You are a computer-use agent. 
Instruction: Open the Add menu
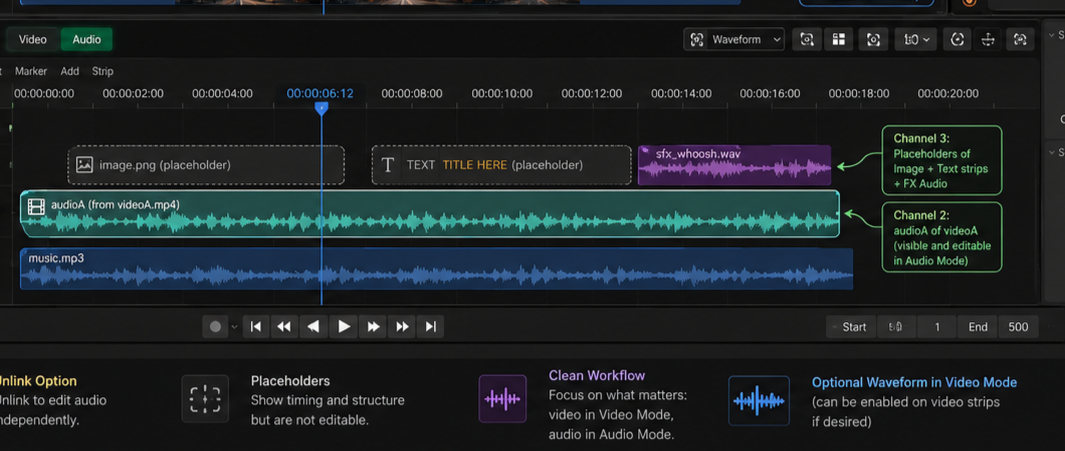click(70, 71)
